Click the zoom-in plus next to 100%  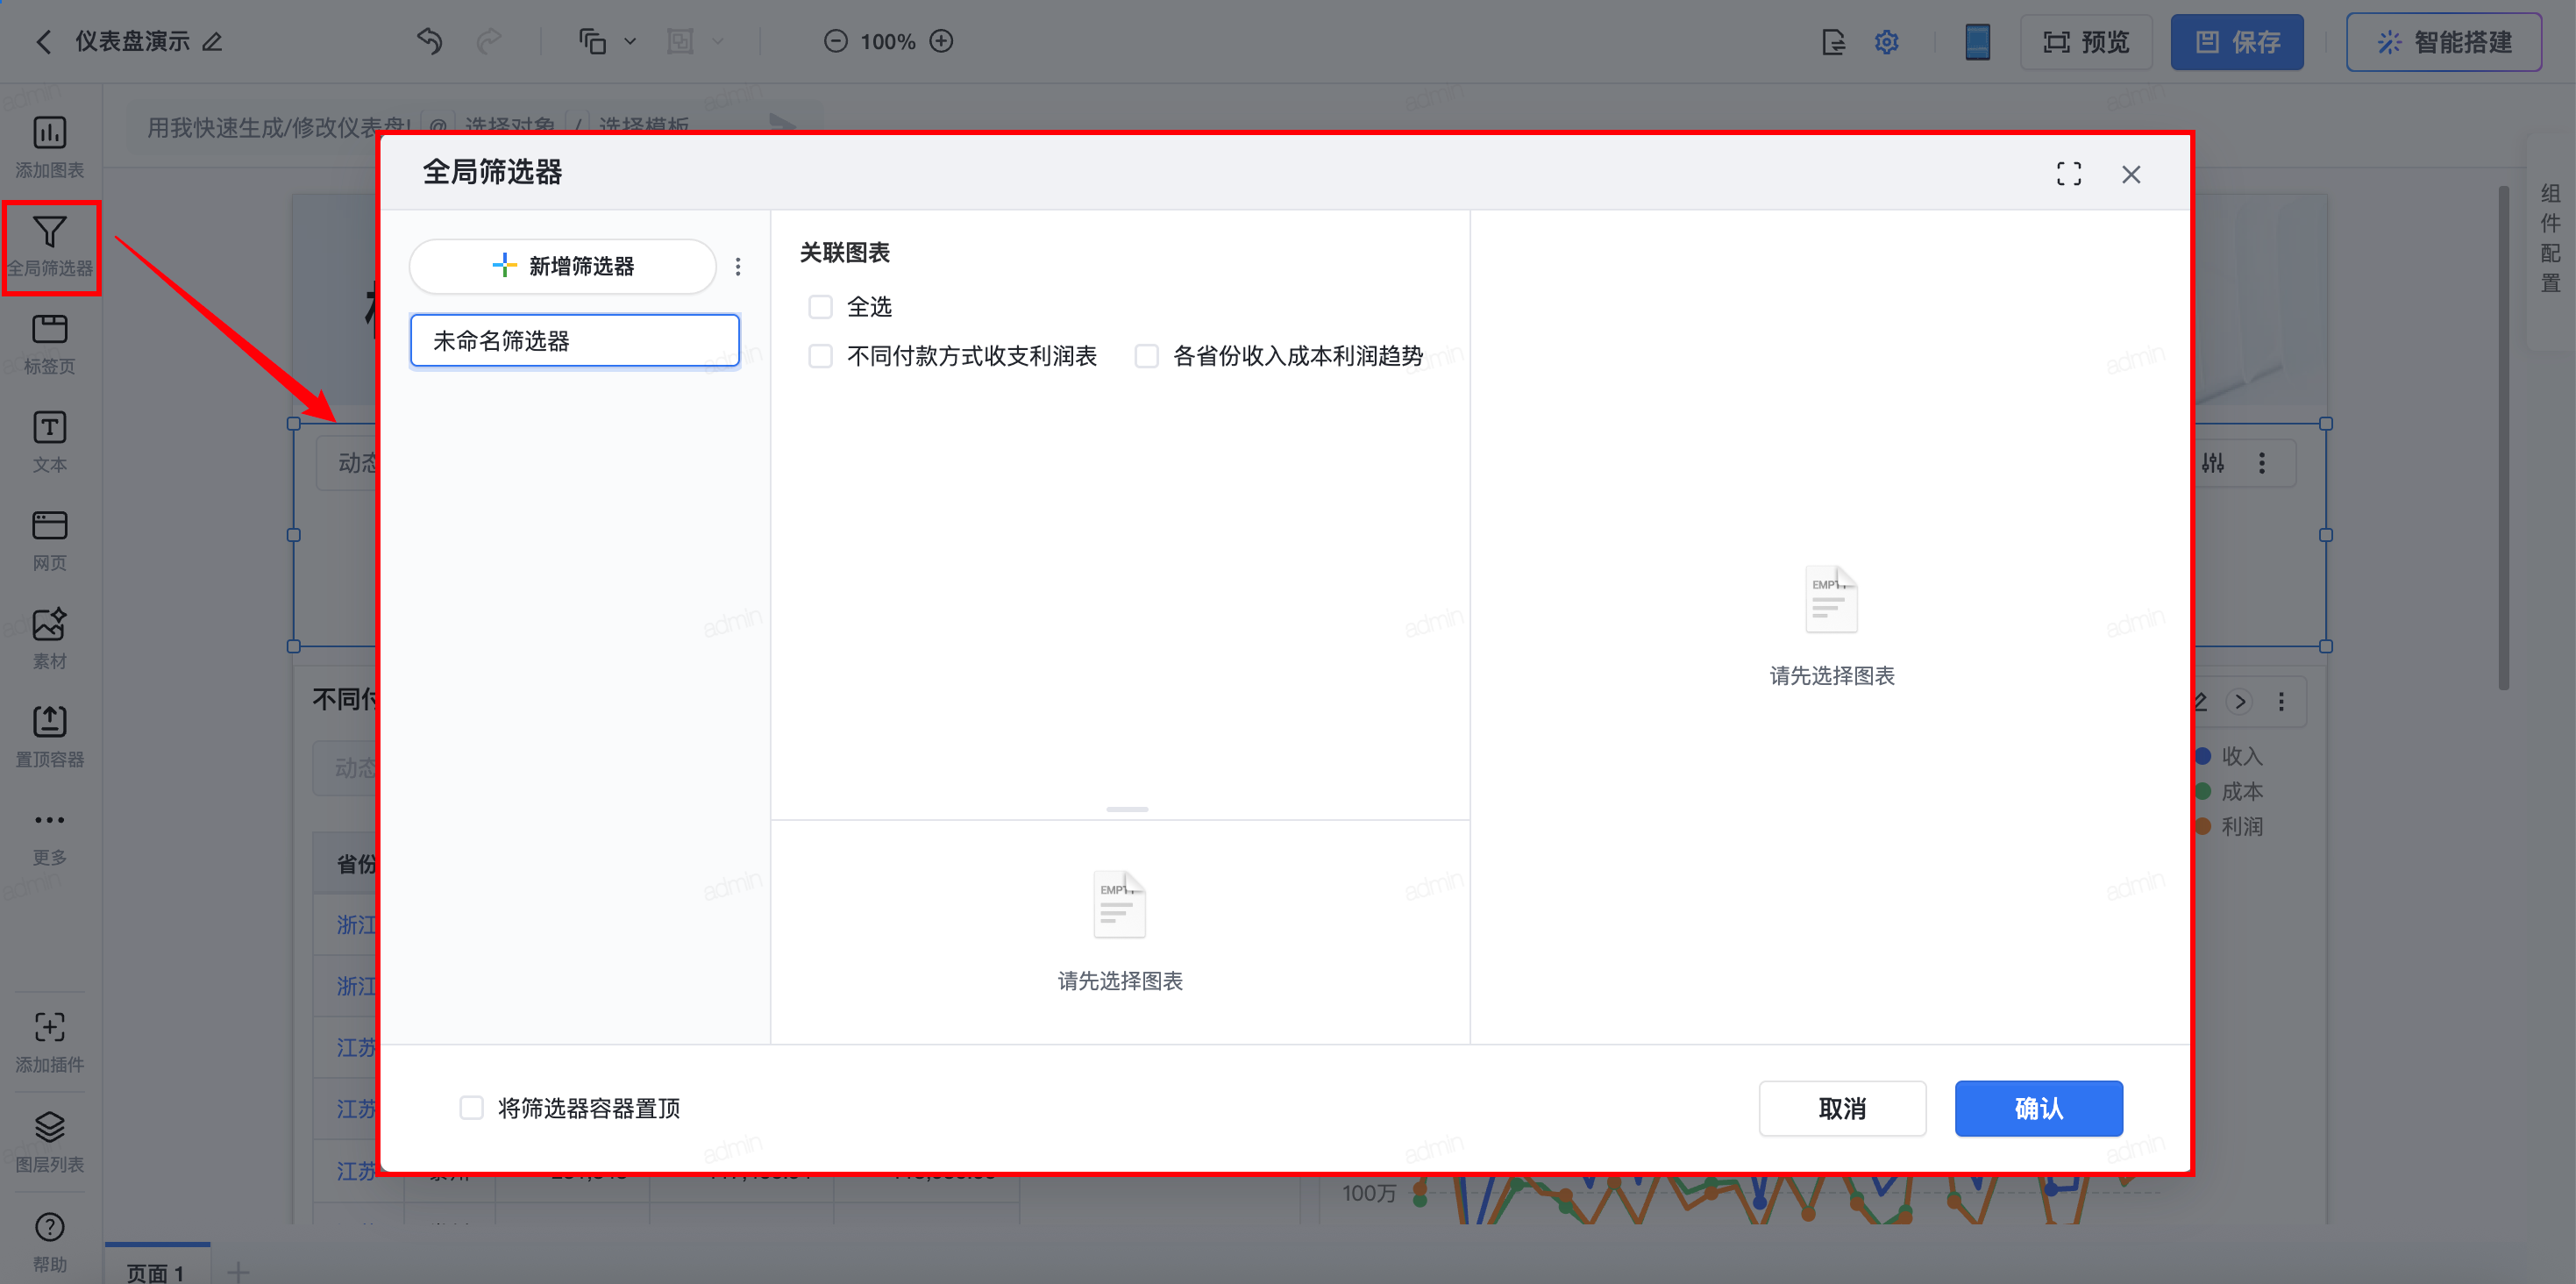[941, 41]
